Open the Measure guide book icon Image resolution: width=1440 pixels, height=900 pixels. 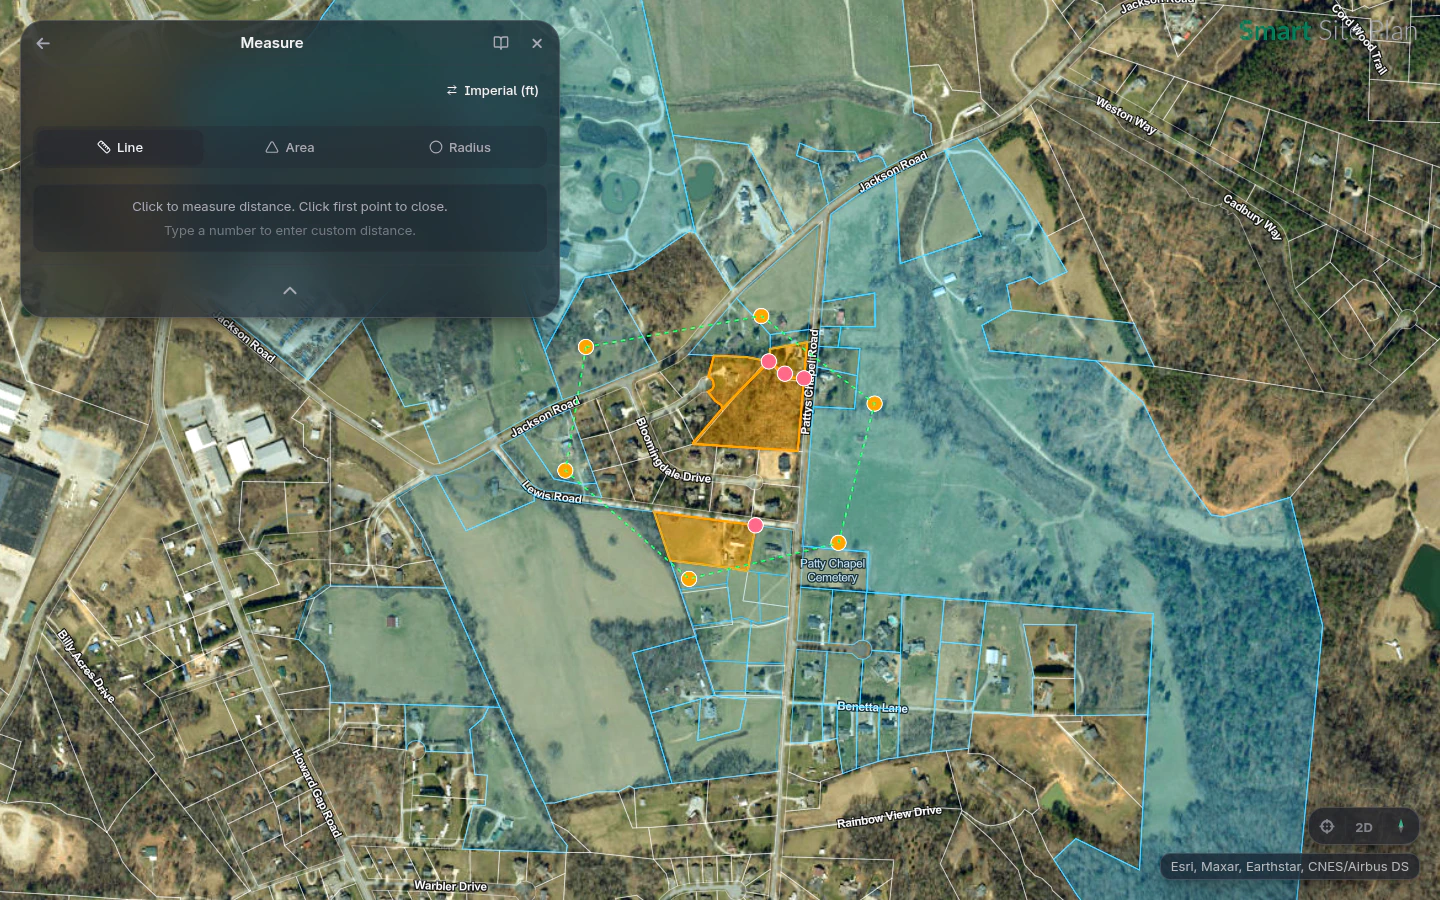tap(501, 43)
